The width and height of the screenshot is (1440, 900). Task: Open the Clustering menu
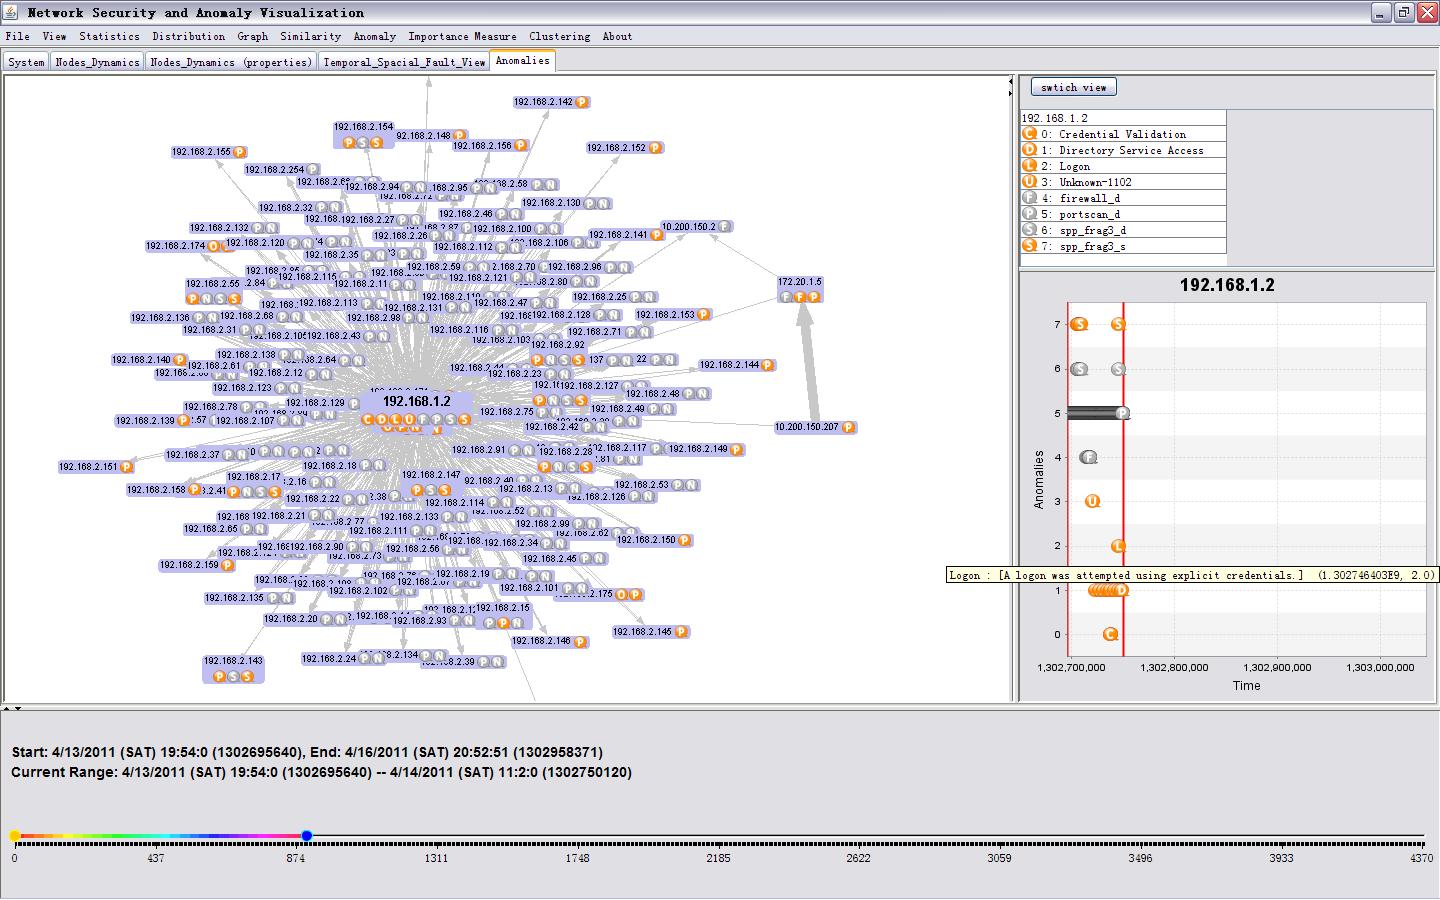pyautogui.click(x=559, y=36)
